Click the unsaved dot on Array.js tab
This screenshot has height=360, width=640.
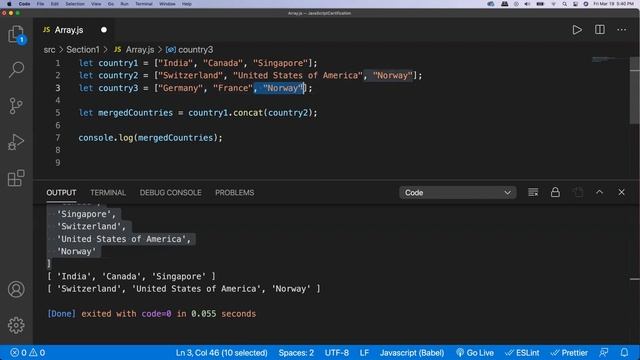pyautogui.click(x=104, y=30)
